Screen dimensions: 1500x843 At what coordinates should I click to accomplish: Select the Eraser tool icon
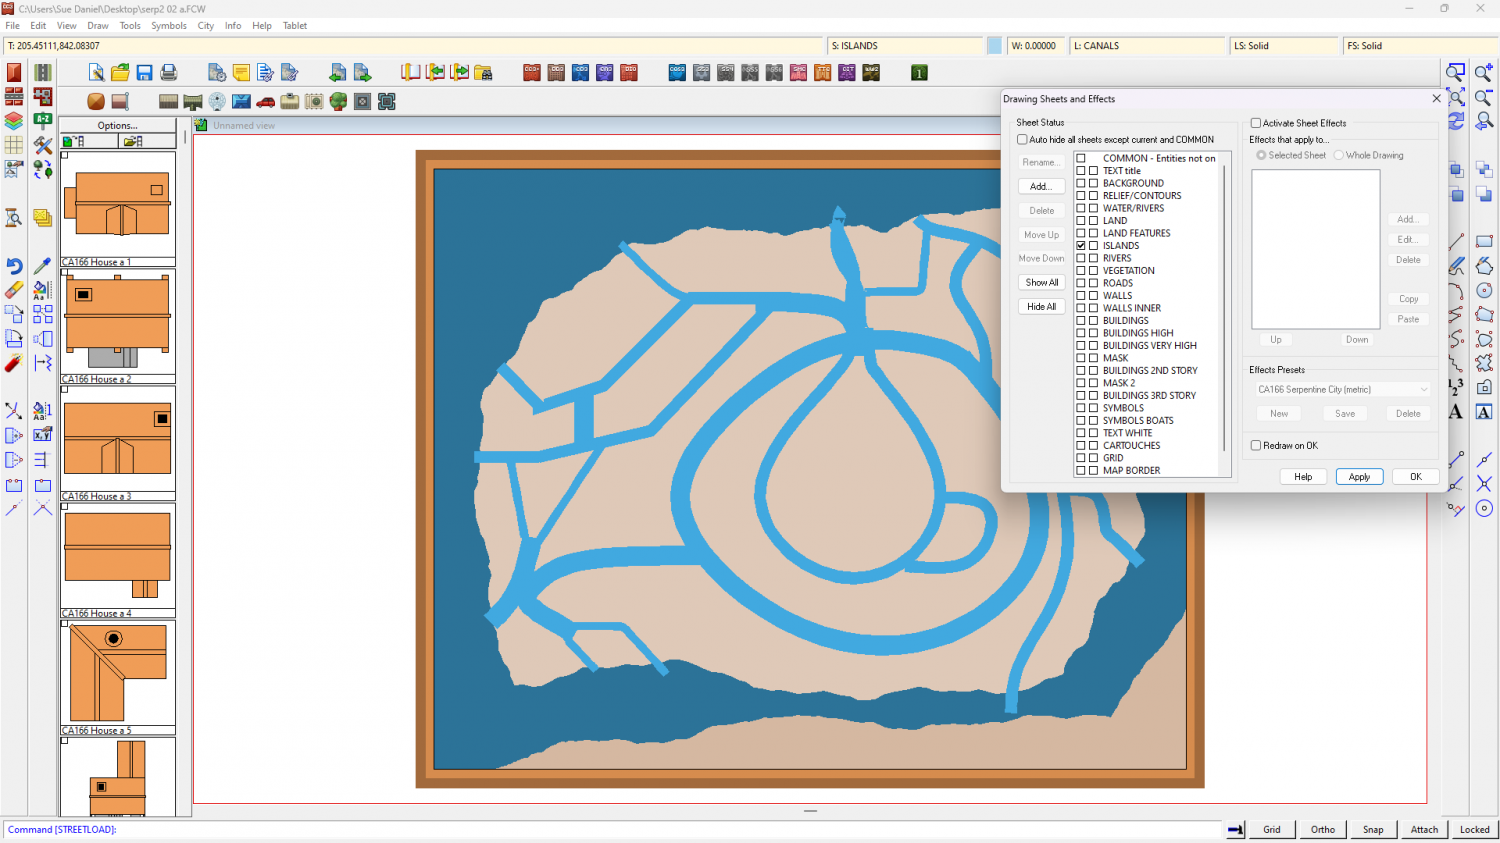click(x=14, y=290)
